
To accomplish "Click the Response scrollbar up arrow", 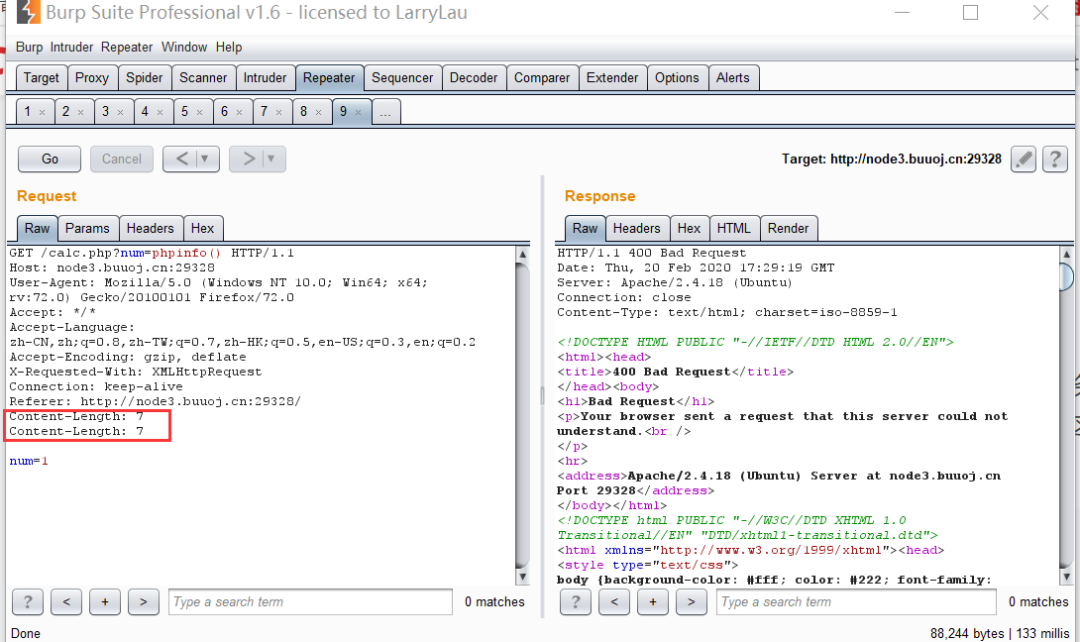I will click(x=1066, y=254).
